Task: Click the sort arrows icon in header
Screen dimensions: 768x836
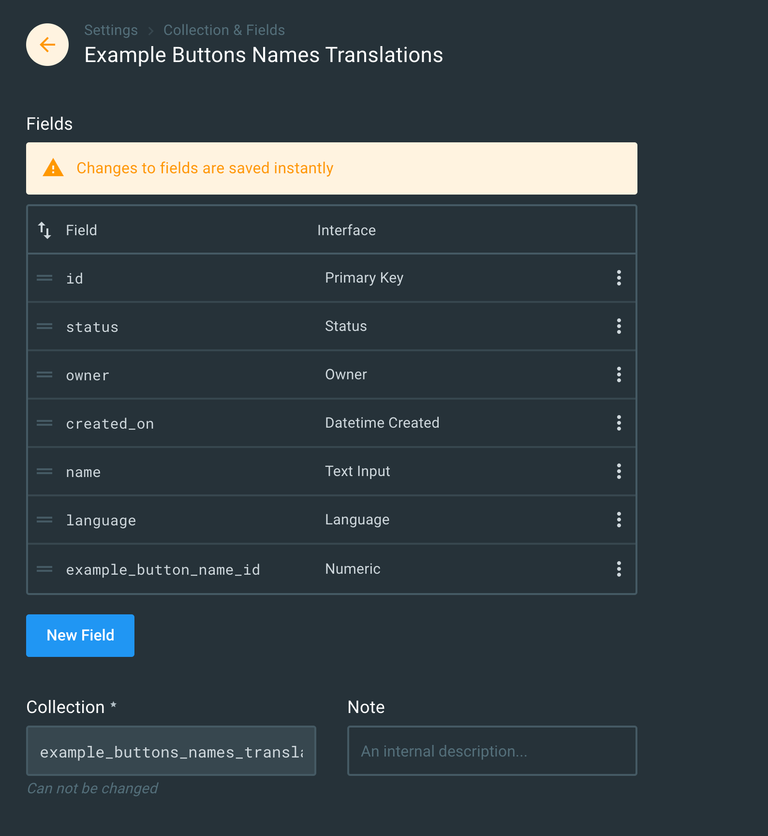Action: pyautogui.click(x=44, y=230)
